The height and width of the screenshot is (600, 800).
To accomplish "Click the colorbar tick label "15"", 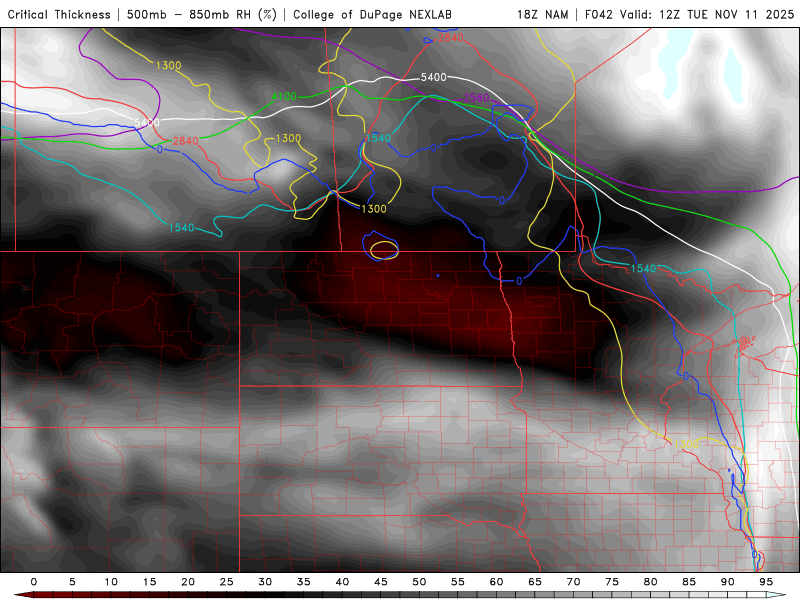I will click(x=149, y=582).
